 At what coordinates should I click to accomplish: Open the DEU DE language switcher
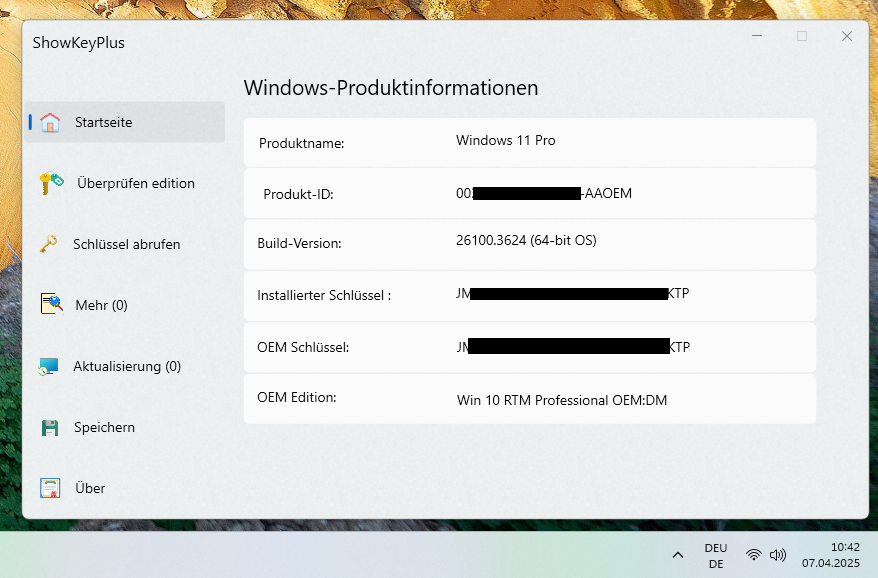coord(716,556)
